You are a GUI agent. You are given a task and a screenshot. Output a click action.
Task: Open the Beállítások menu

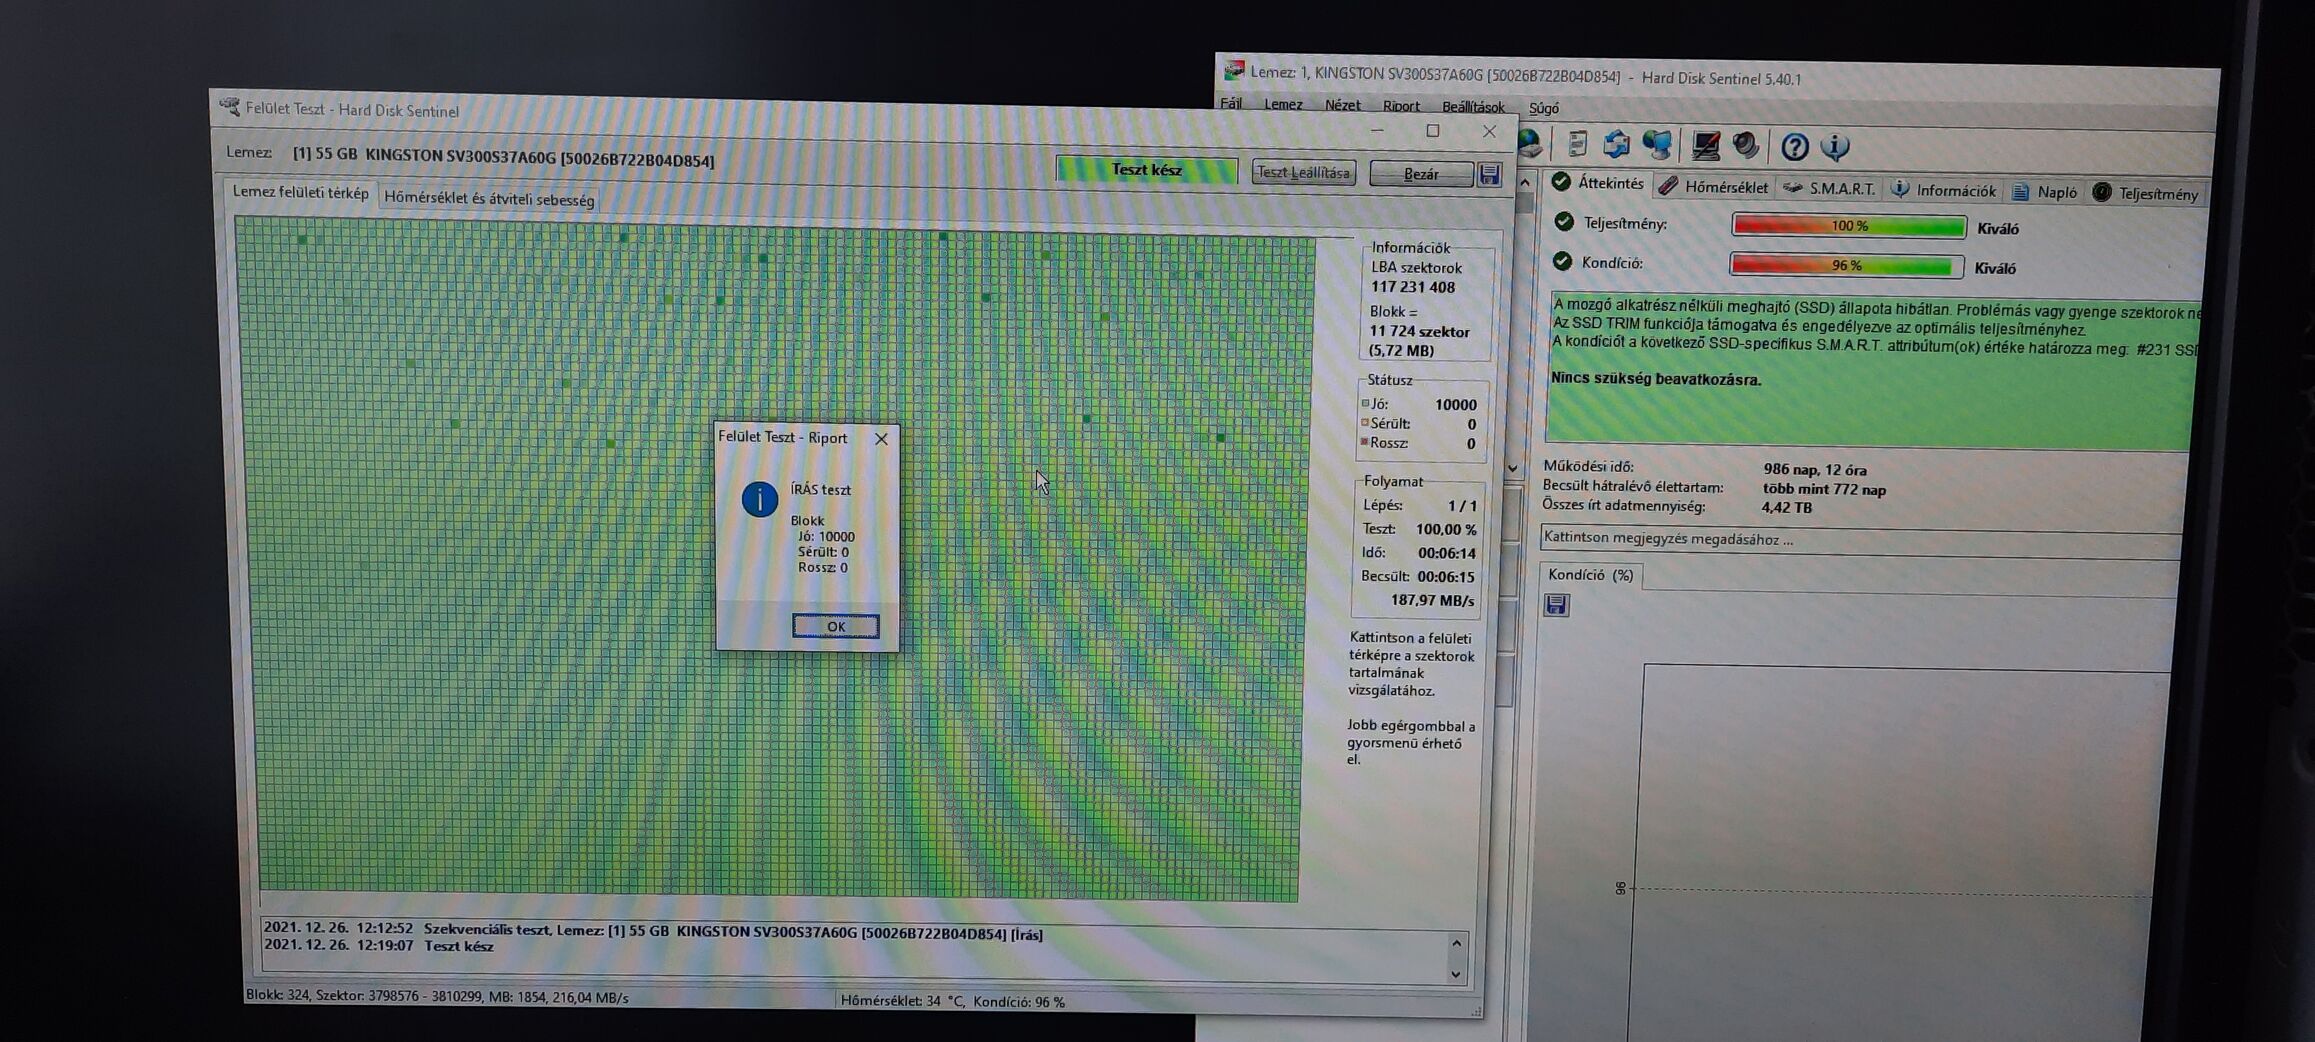(x=1473, y=107)
